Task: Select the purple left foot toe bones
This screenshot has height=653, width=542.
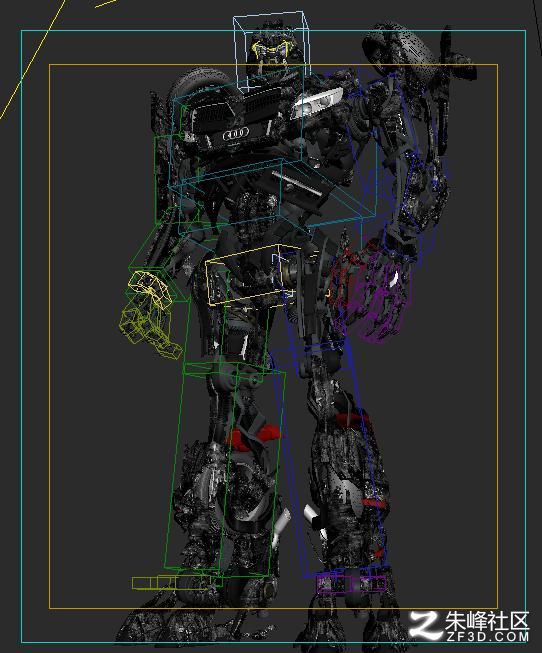Action: click(351, 584)
